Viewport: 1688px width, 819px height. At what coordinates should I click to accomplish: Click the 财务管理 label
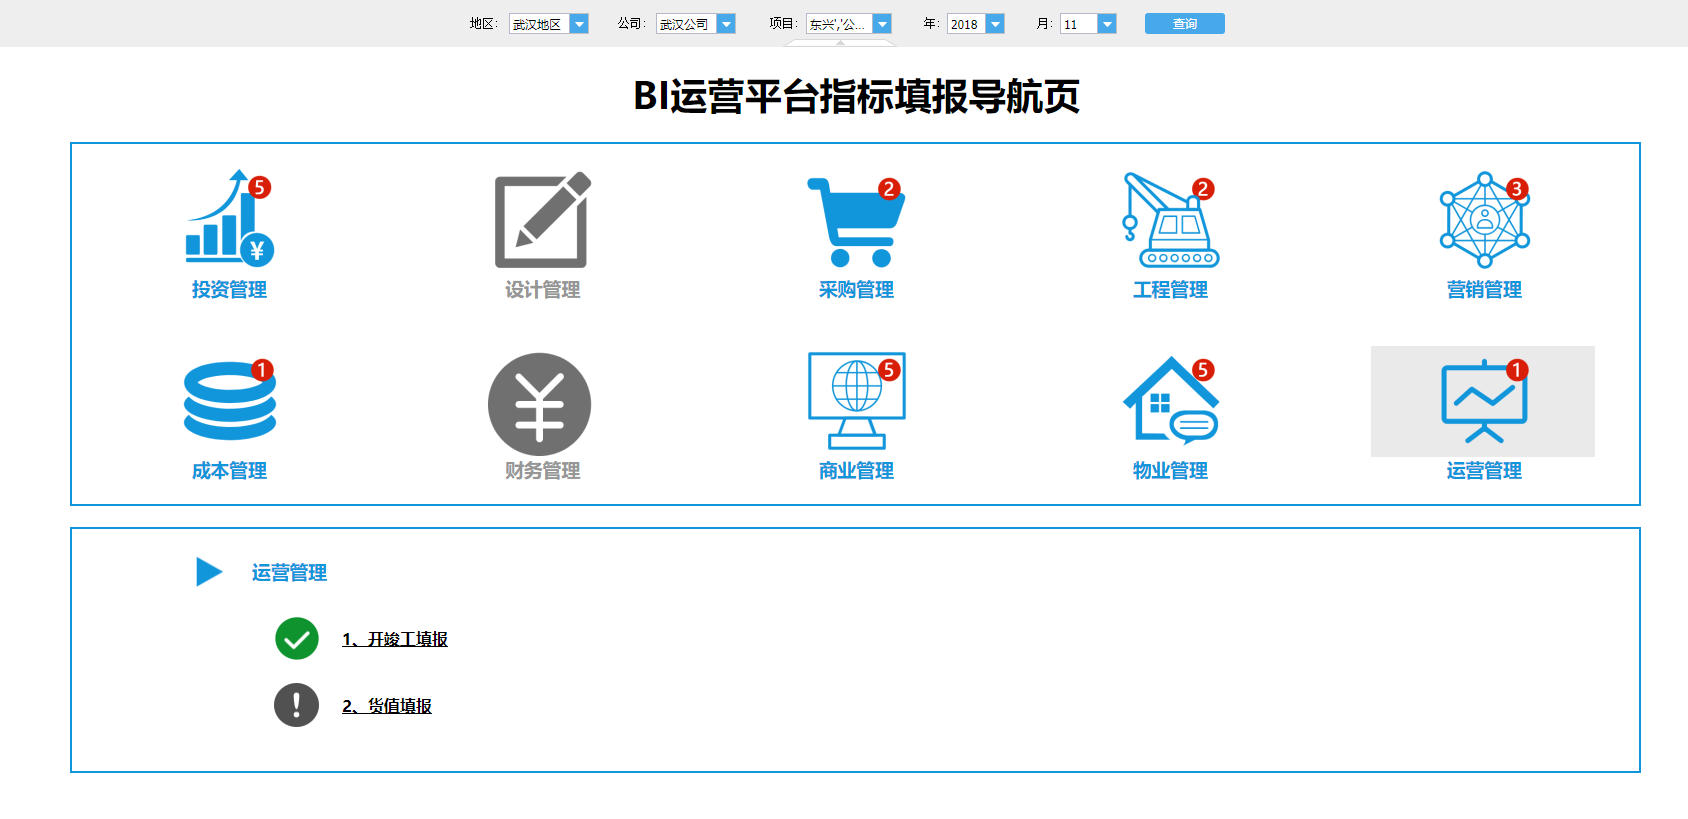[x=543, y=471]
